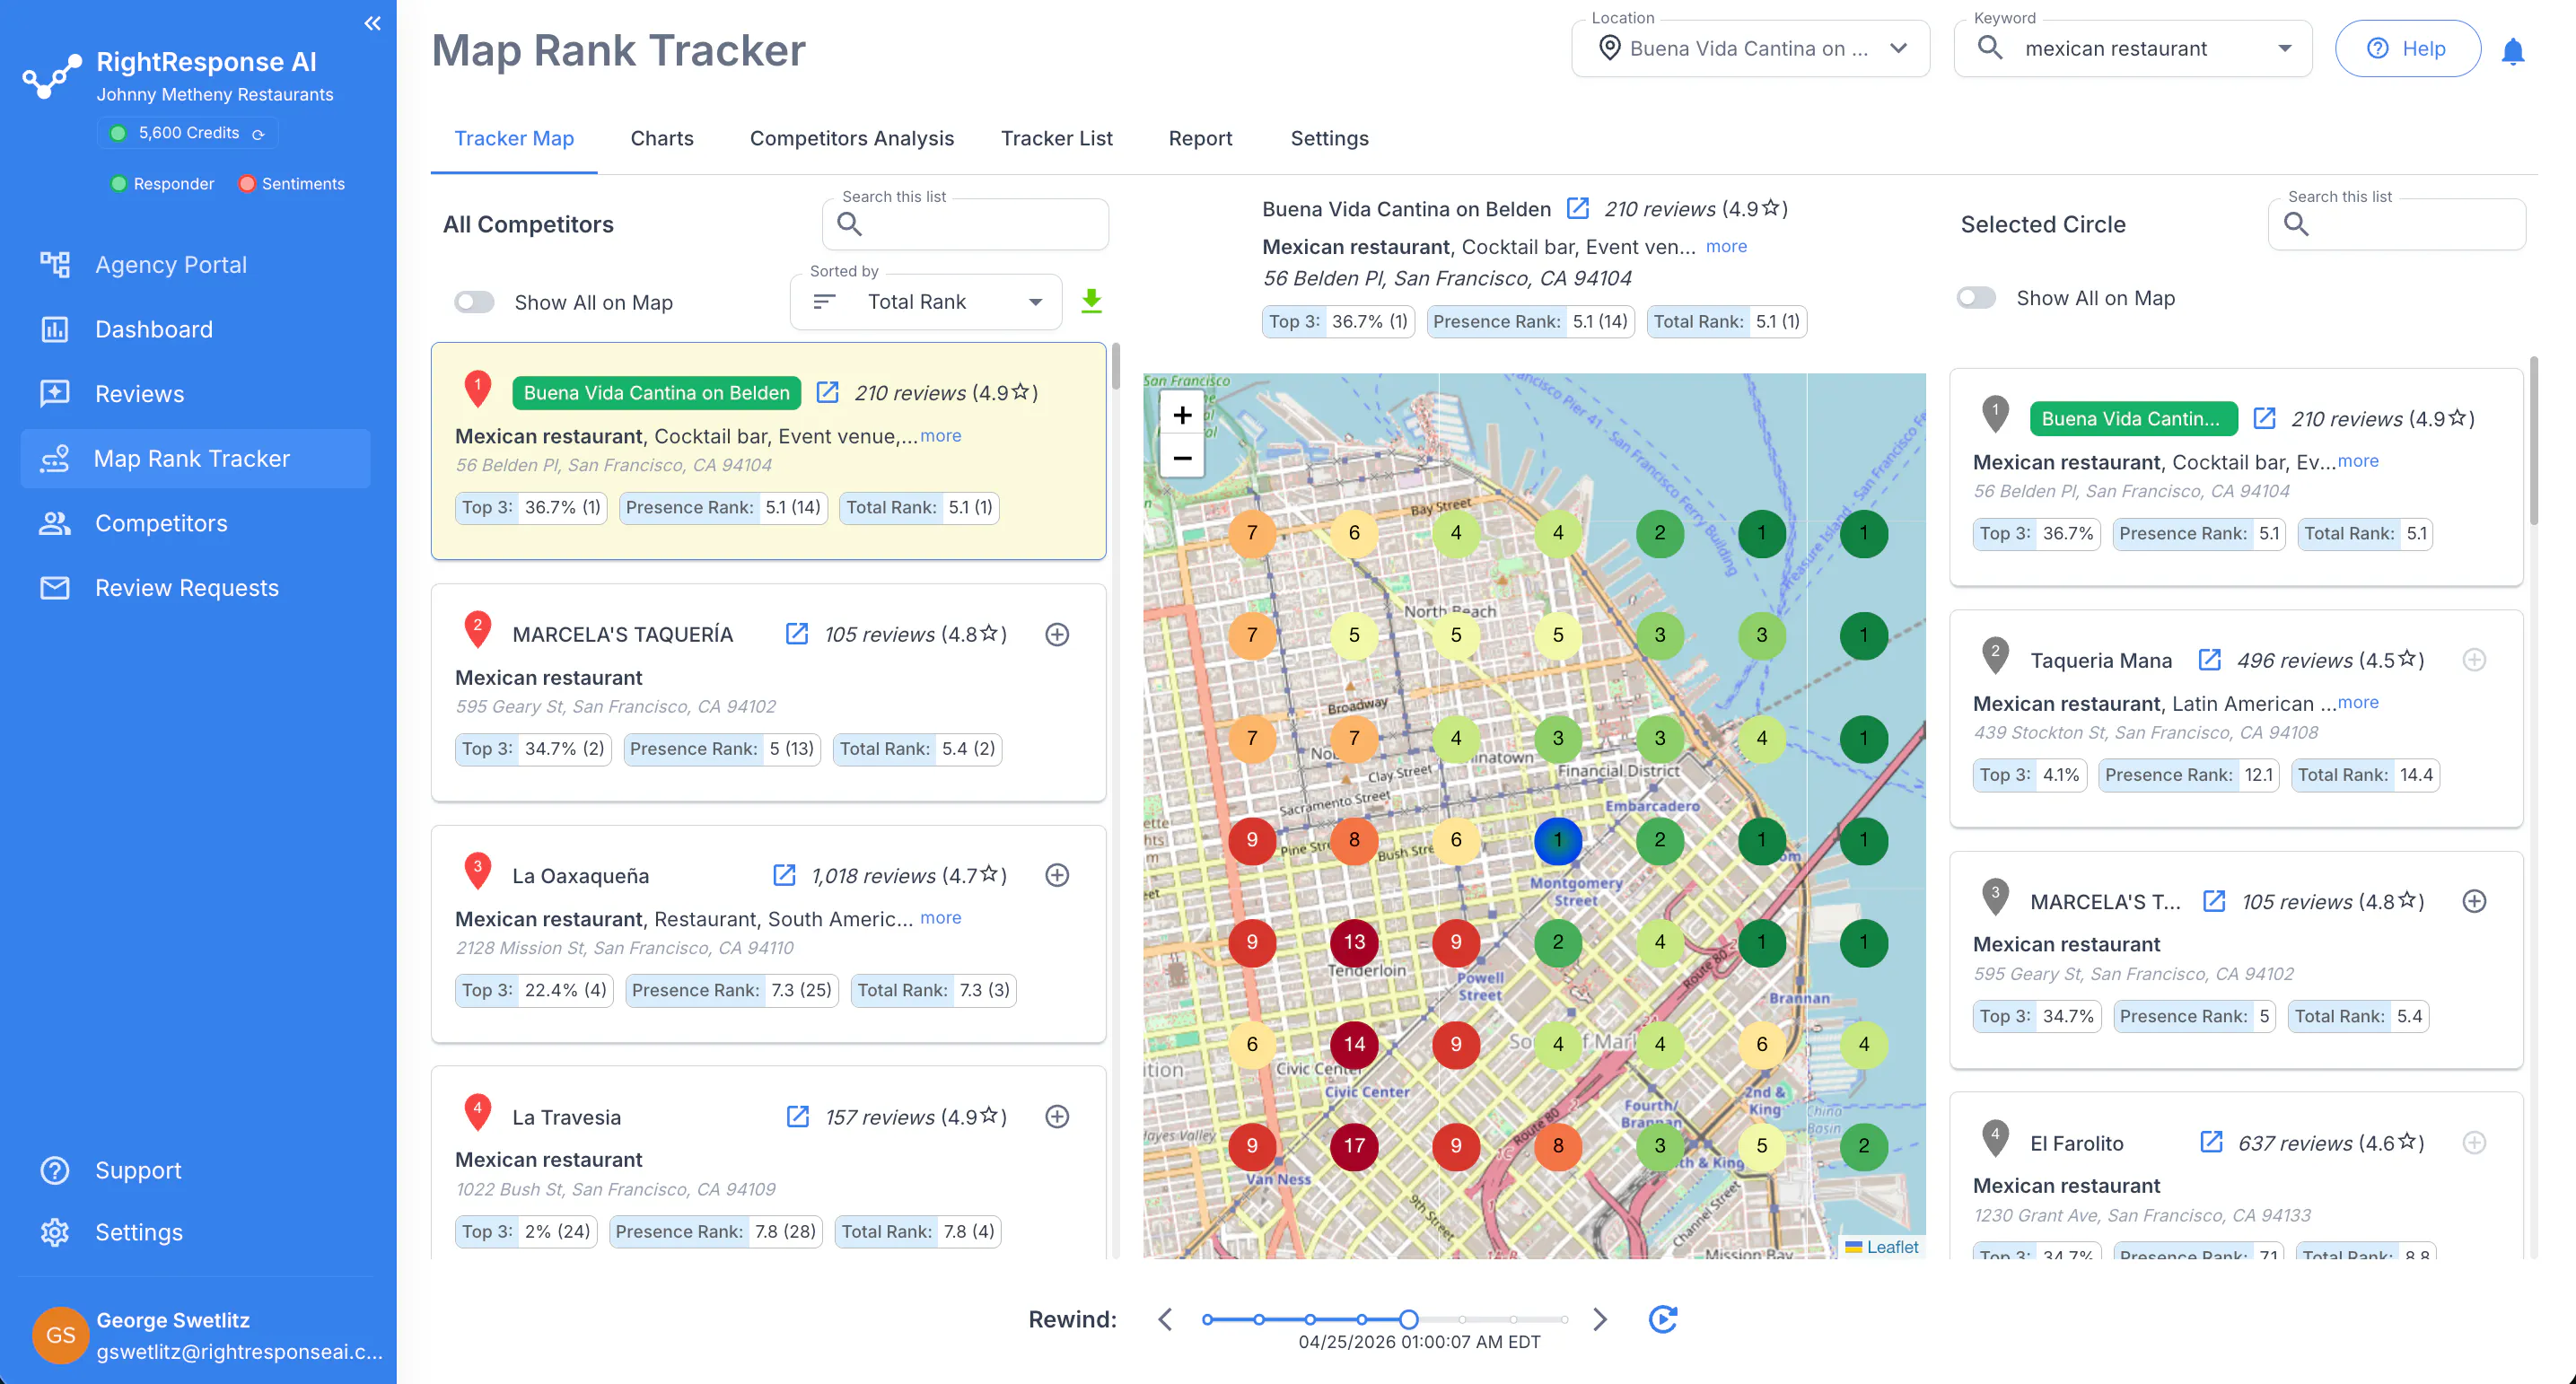The height and width of the screenshot is (1384, 2576).
Task: Switch to the Charts tab
Action: [662, 139]
